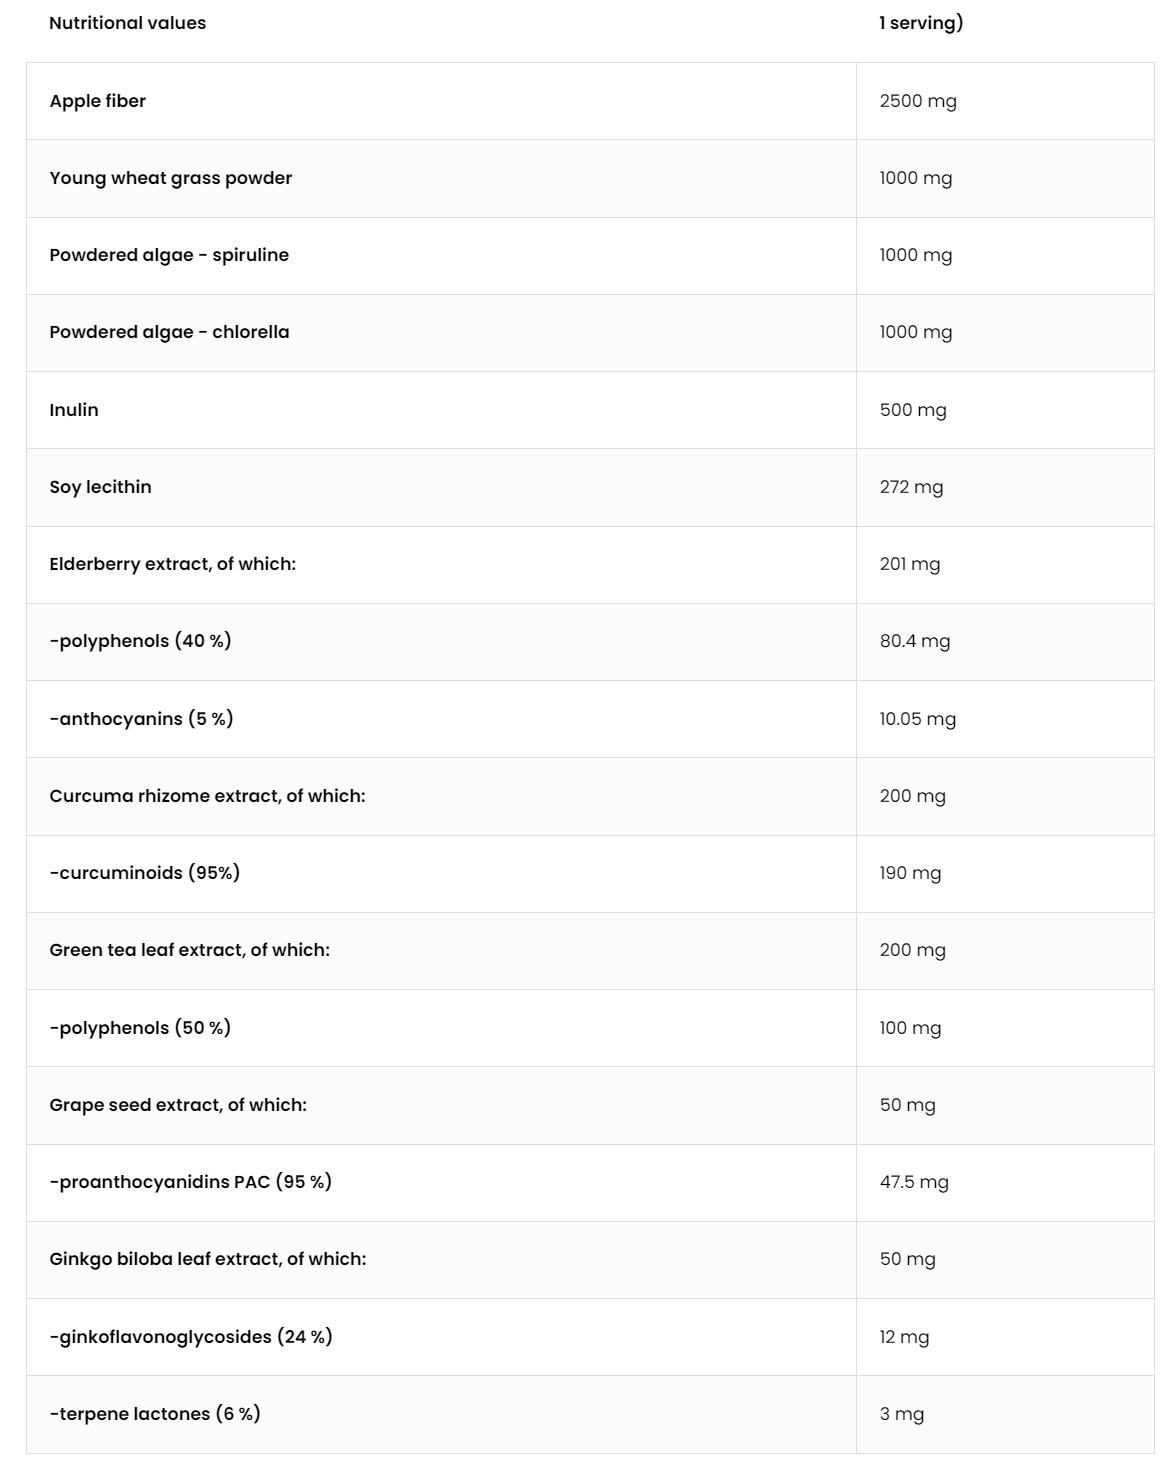Viewport: 1176px width, 1466px height.
Task: Click 'Curcuma rhizome extract, of which:'
Action: 207,796
